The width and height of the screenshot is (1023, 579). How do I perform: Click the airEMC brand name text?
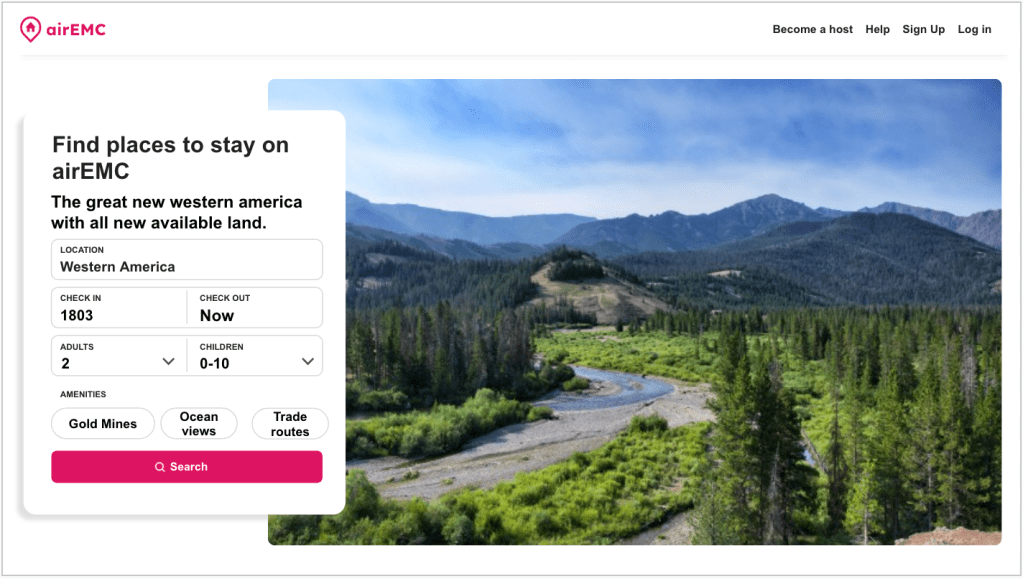coord(76,30)
